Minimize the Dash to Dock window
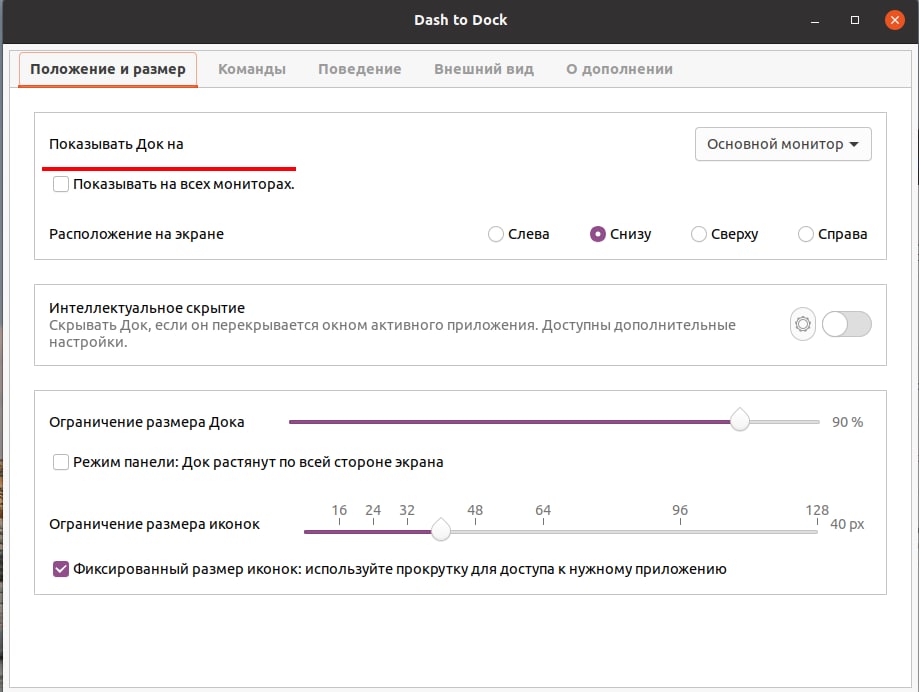 coord(815,22)
